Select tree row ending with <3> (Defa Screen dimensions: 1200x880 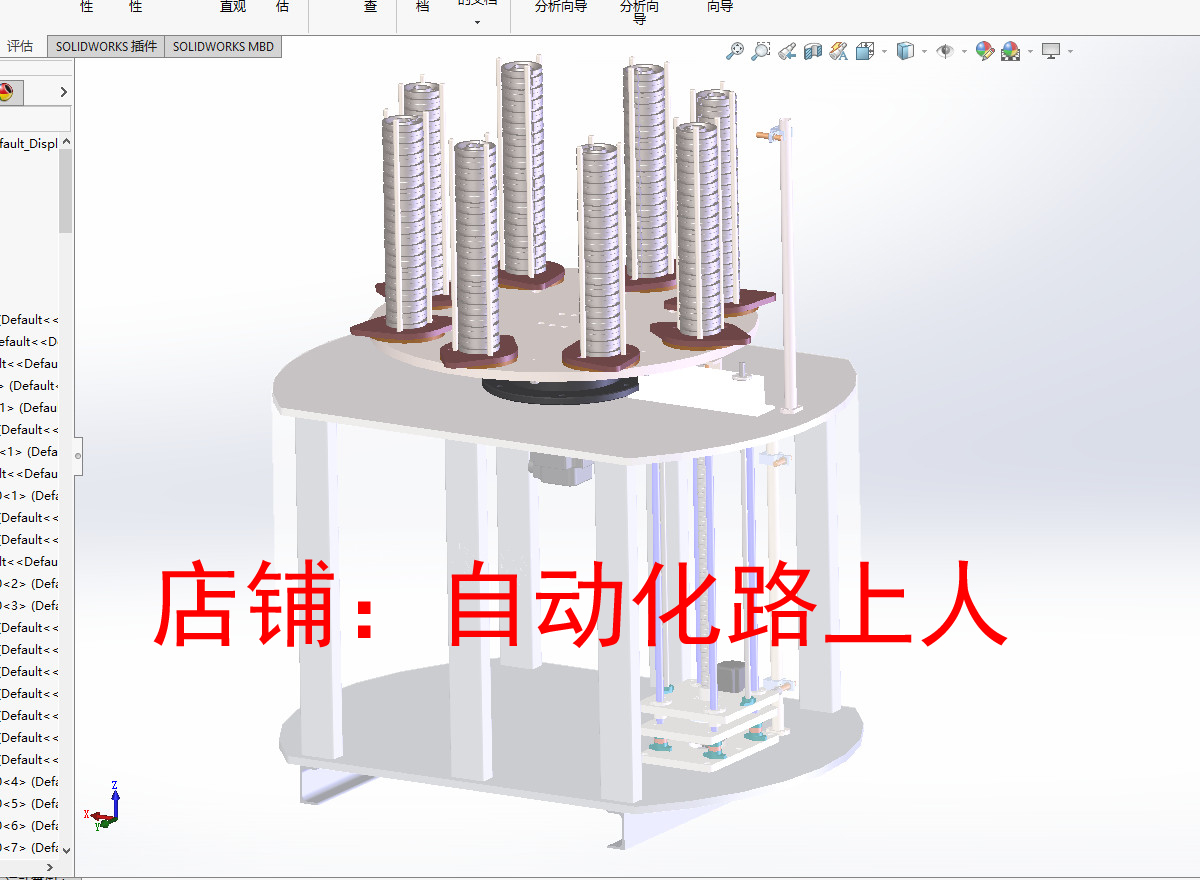(x=30, y=605)
